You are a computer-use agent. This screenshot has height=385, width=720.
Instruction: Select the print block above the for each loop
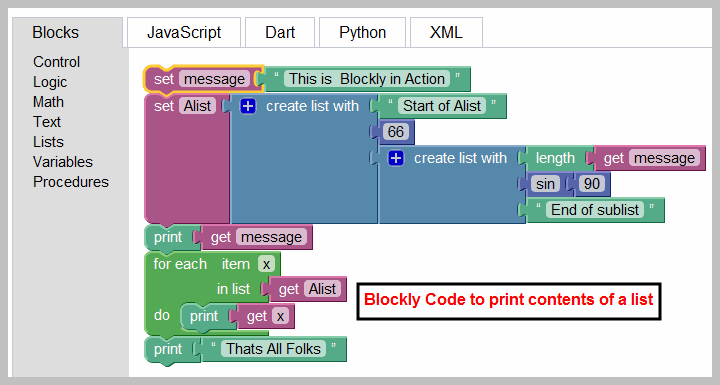[168, 238]
